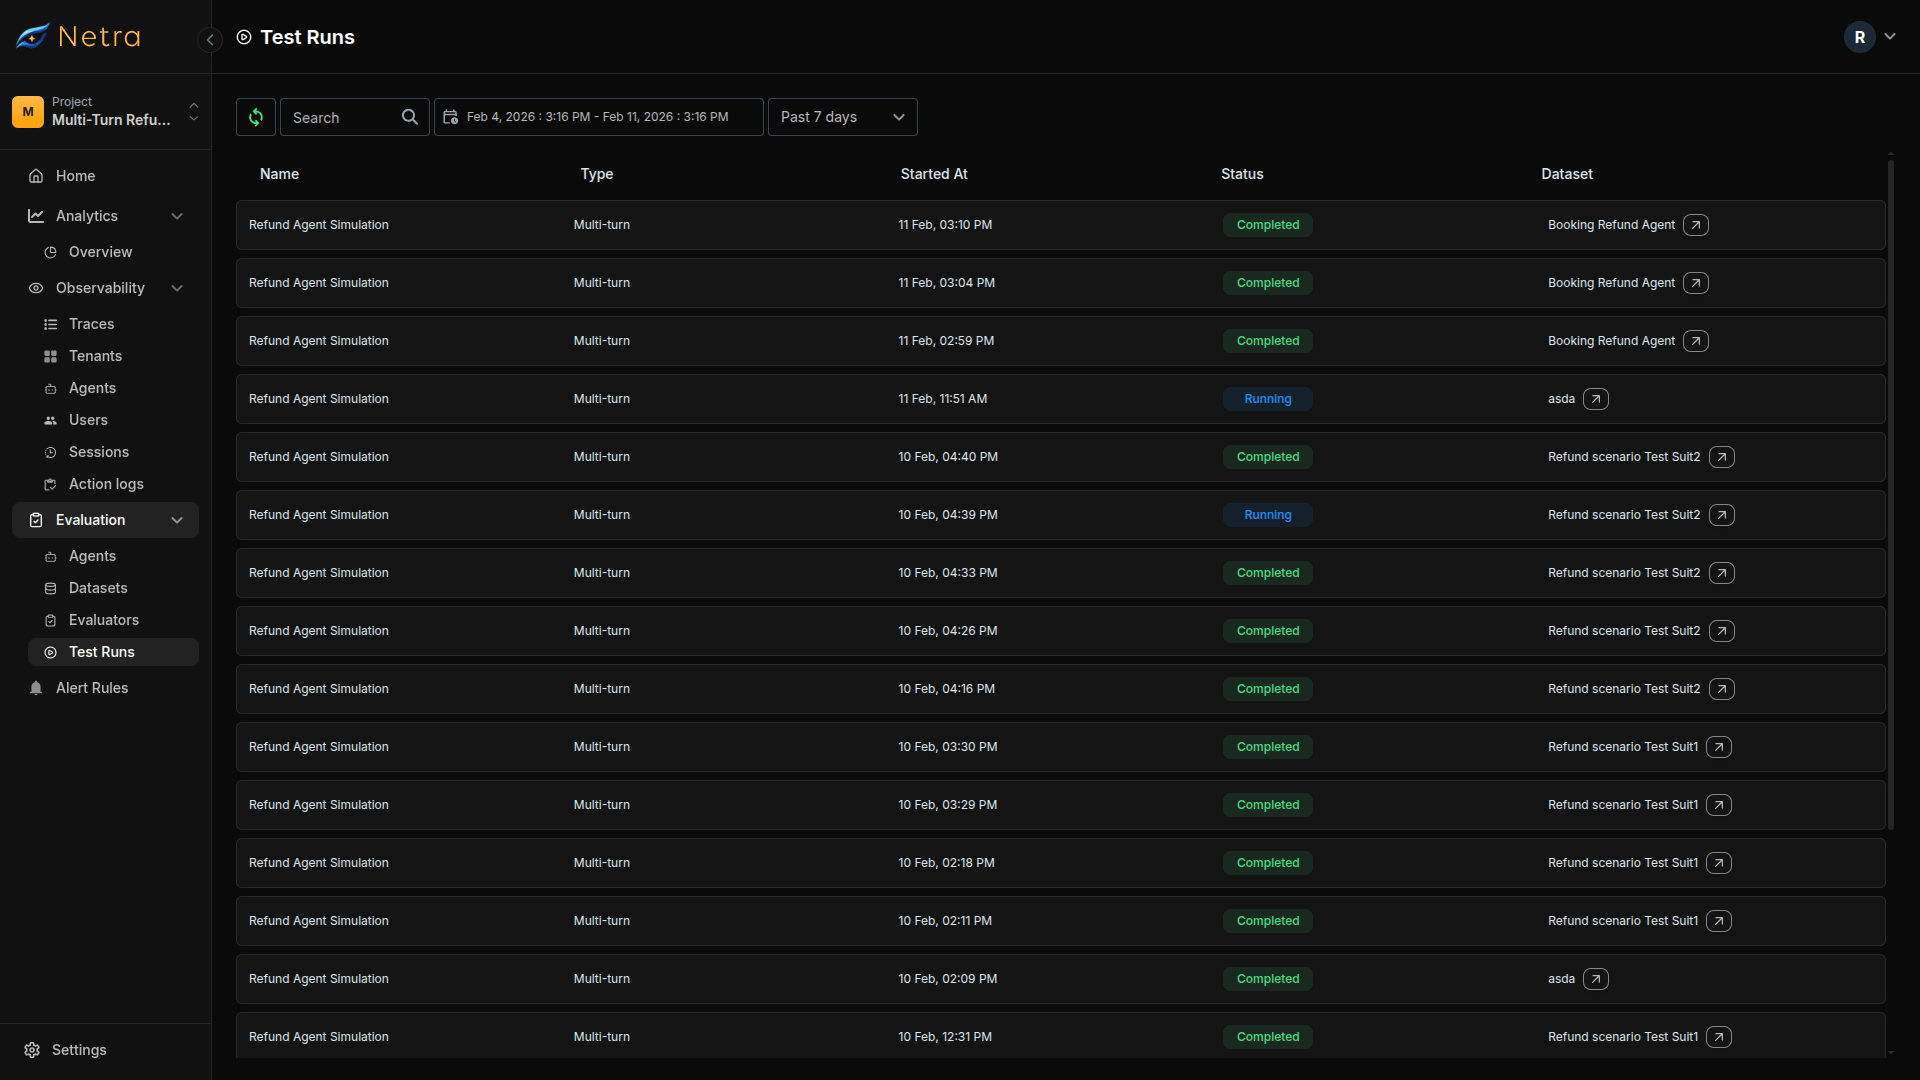Open dataset link for 04:16 PM run
This screenshot has width=1920, height=1080.
coord(1722,689)
